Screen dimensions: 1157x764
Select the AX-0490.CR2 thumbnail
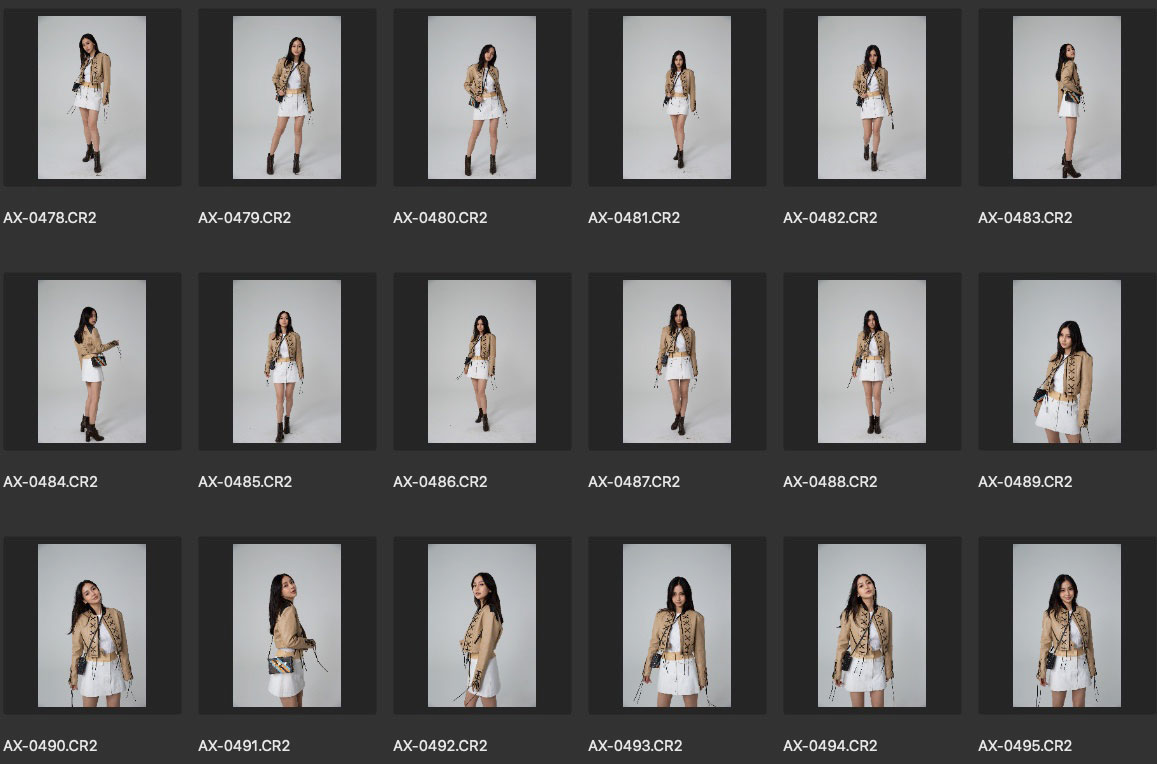92,626
